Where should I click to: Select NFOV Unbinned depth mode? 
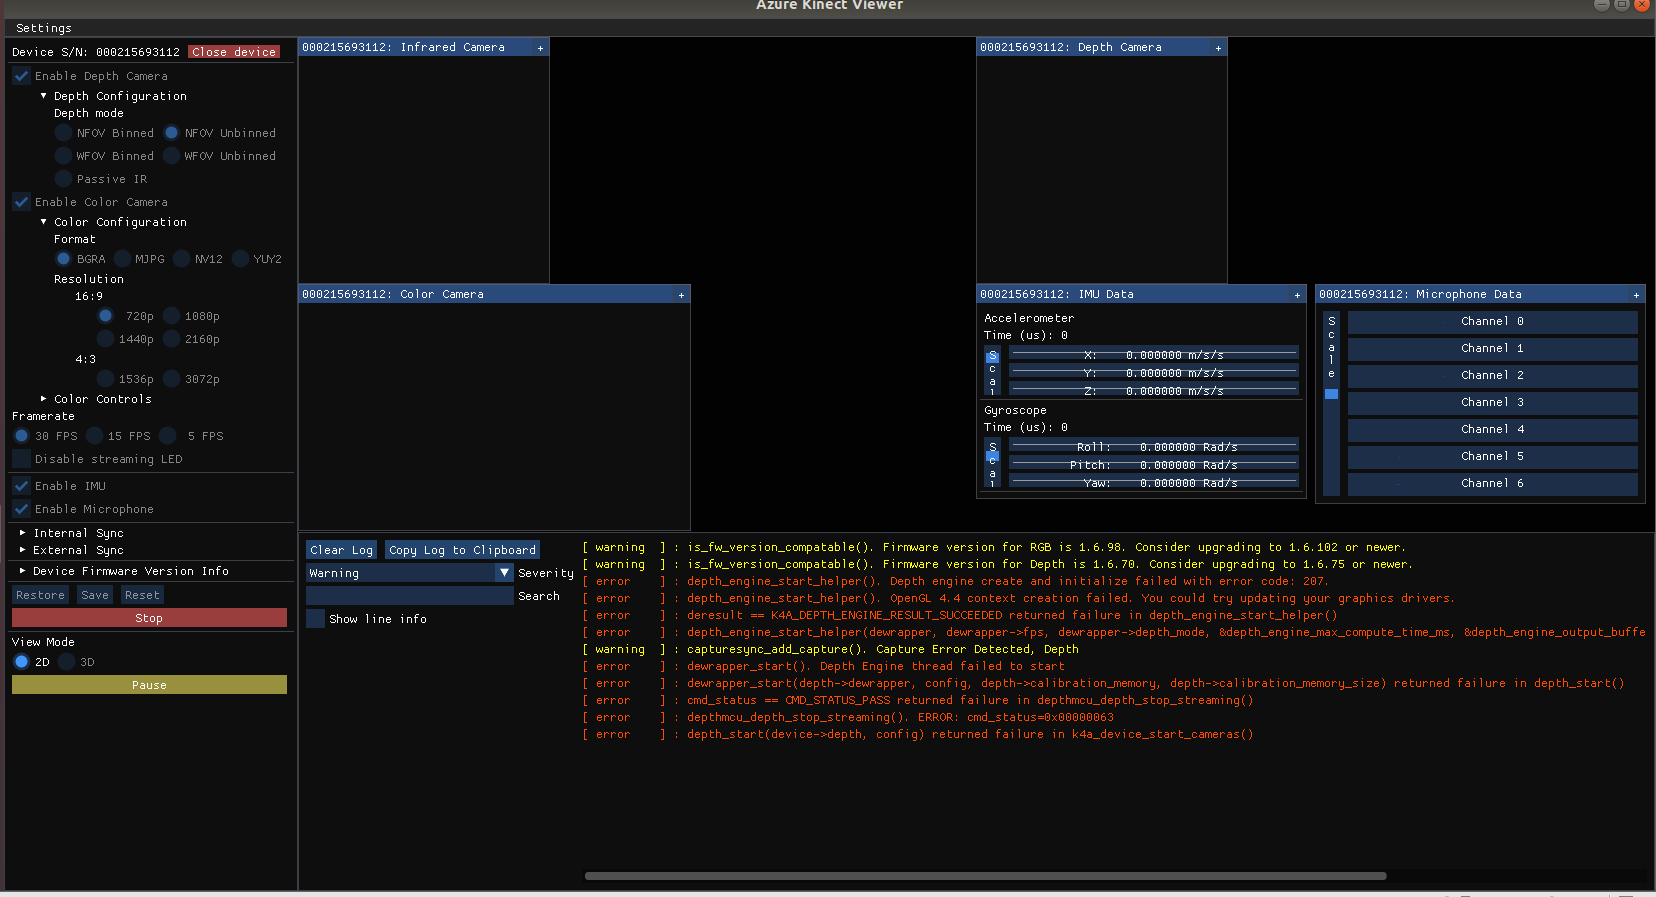point(171,133)
